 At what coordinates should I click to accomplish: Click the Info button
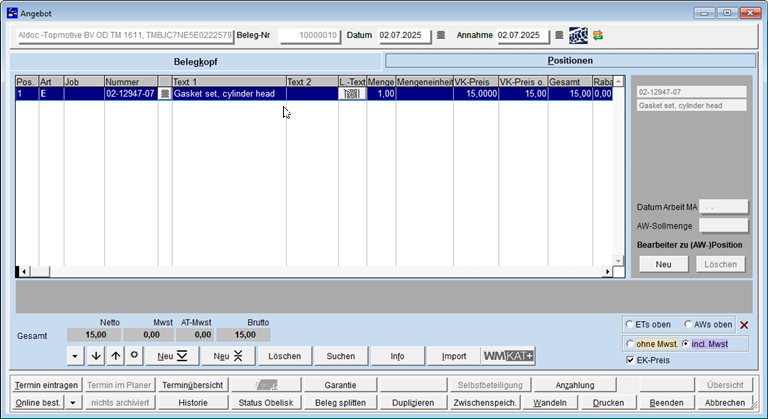(397, 356)
